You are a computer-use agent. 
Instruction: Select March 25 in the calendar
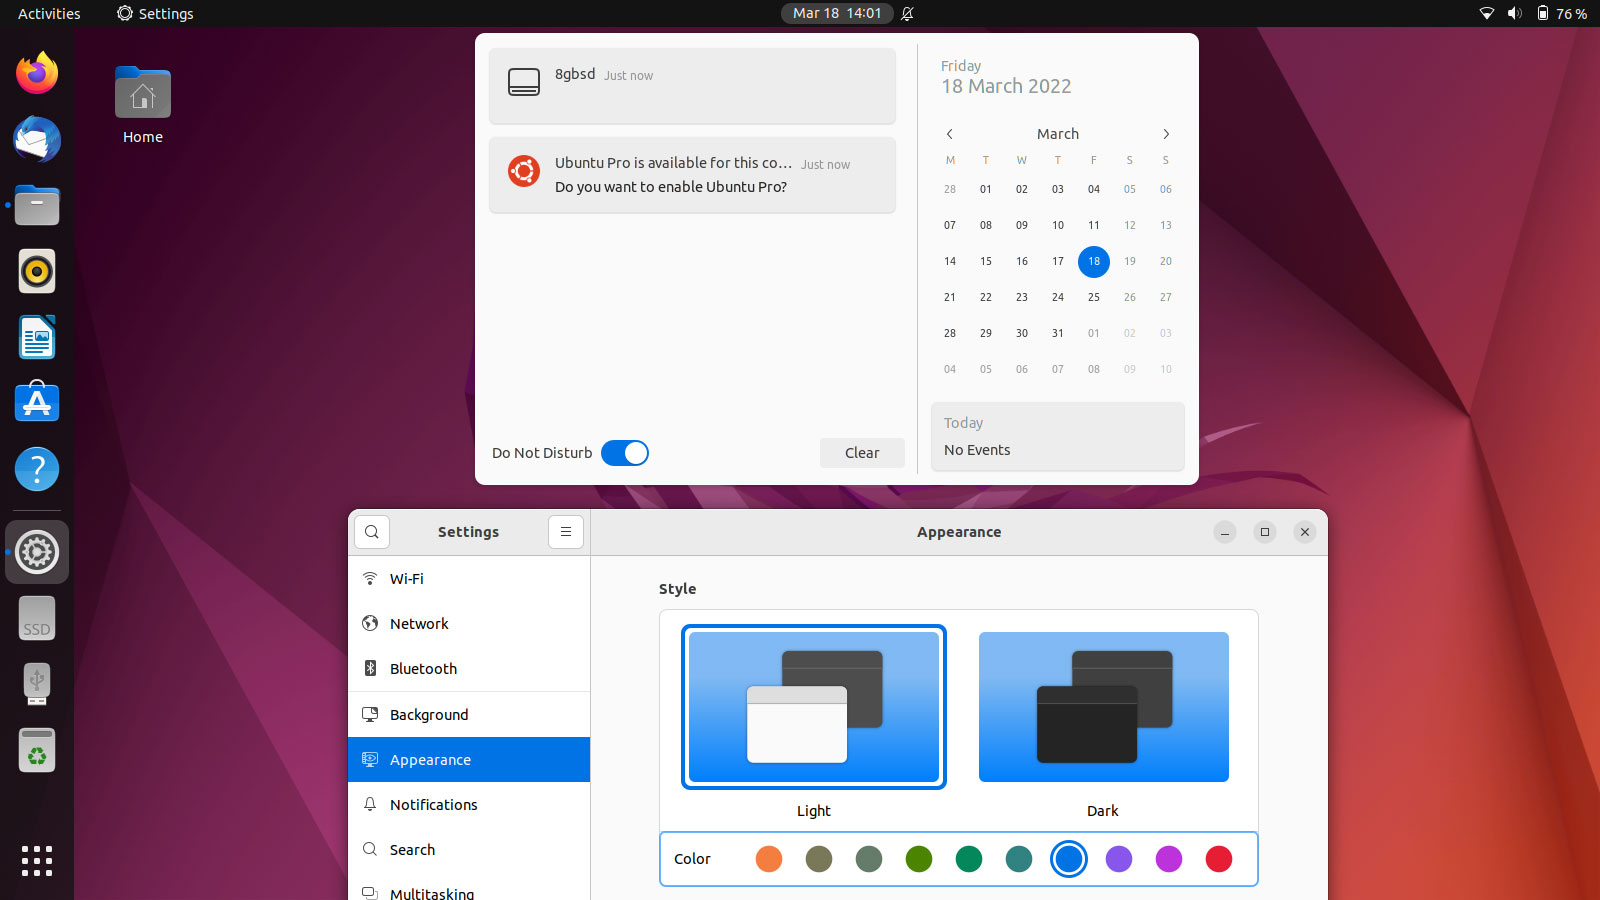(x=1094, y=297)
